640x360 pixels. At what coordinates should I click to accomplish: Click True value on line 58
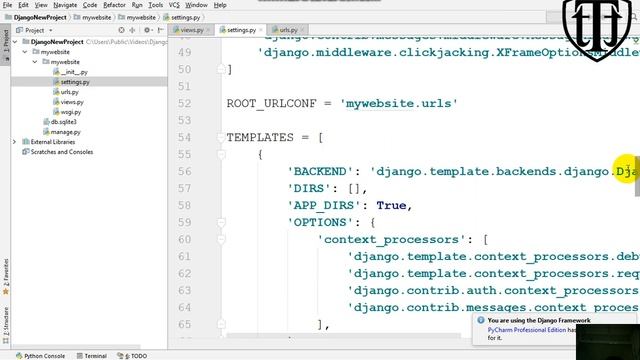(x=391, y=206)
